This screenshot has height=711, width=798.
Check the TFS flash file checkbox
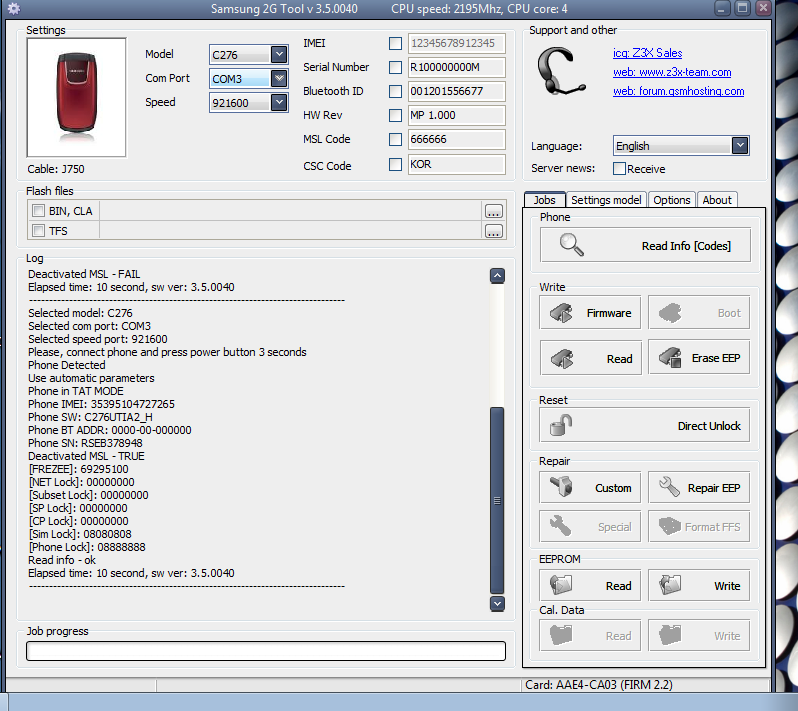[39, 231]
